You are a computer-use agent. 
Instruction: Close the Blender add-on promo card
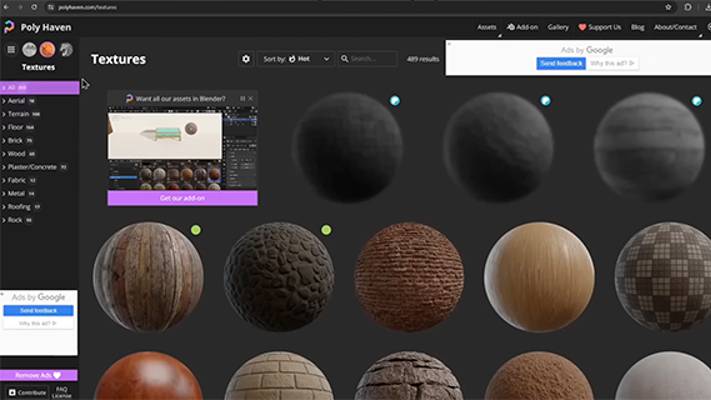tap(251, 98)
